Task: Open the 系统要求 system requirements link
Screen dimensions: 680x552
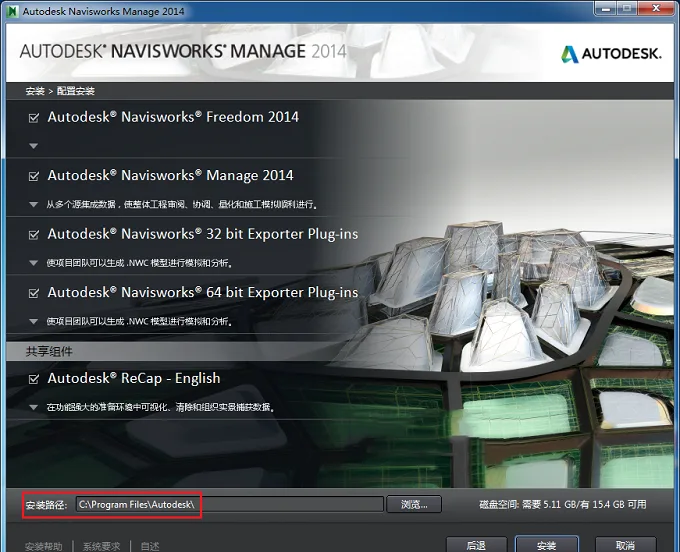Action: click(x=101, y=546)
